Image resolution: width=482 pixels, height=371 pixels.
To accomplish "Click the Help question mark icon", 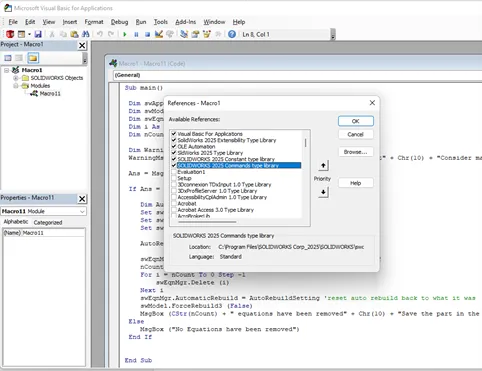I will point(232,34).
